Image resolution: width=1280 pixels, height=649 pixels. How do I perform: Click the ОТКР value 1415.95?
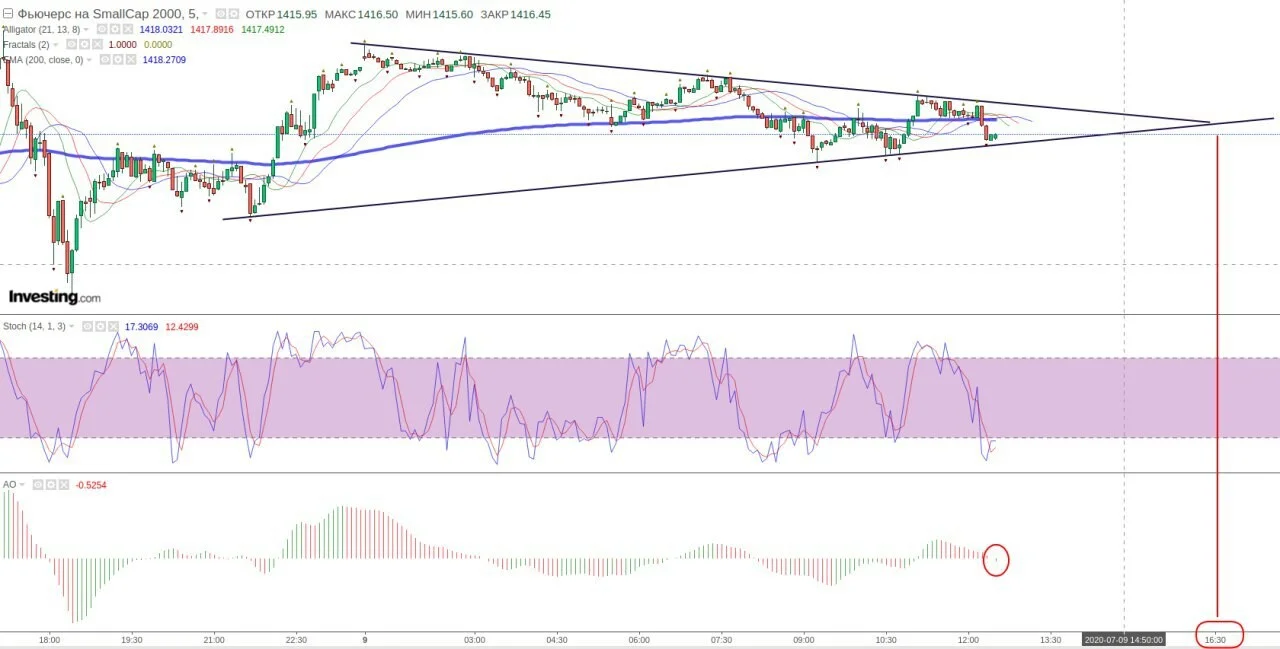(x=297, y=15)
